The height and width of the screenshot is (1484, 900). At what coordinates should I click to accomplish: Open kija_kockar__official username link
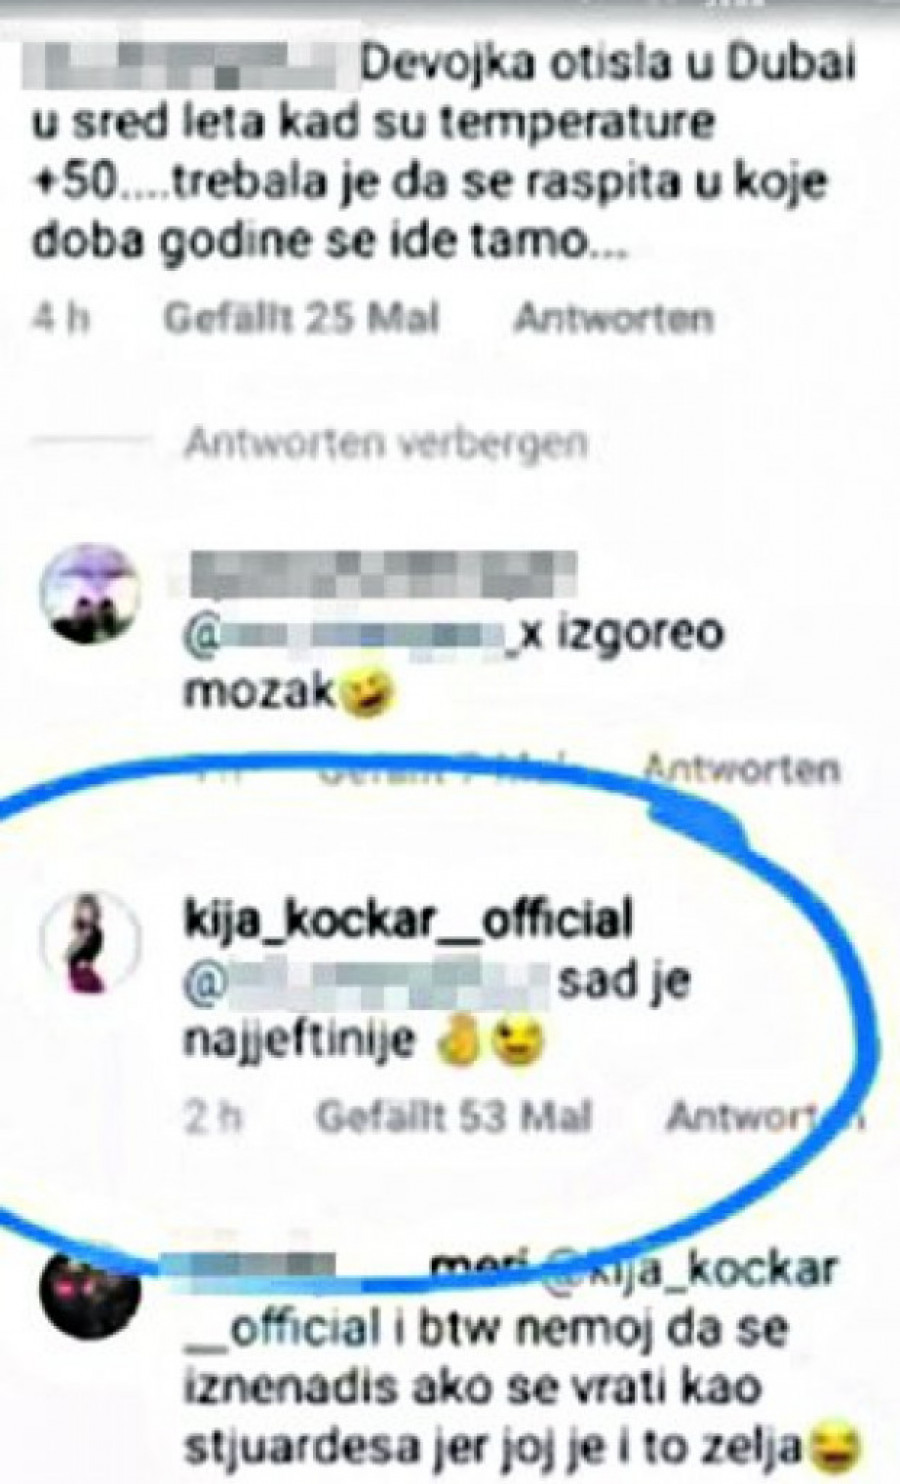(409, 919)
